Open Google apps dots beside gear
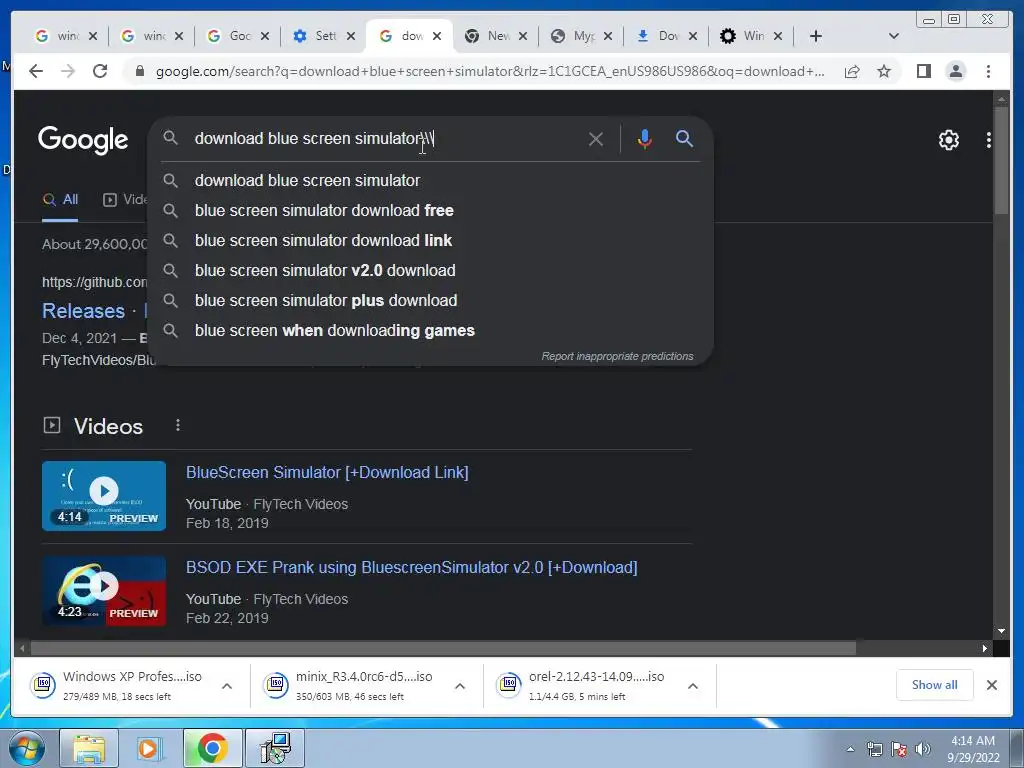The image size is (1024, 768). [989, 140]
